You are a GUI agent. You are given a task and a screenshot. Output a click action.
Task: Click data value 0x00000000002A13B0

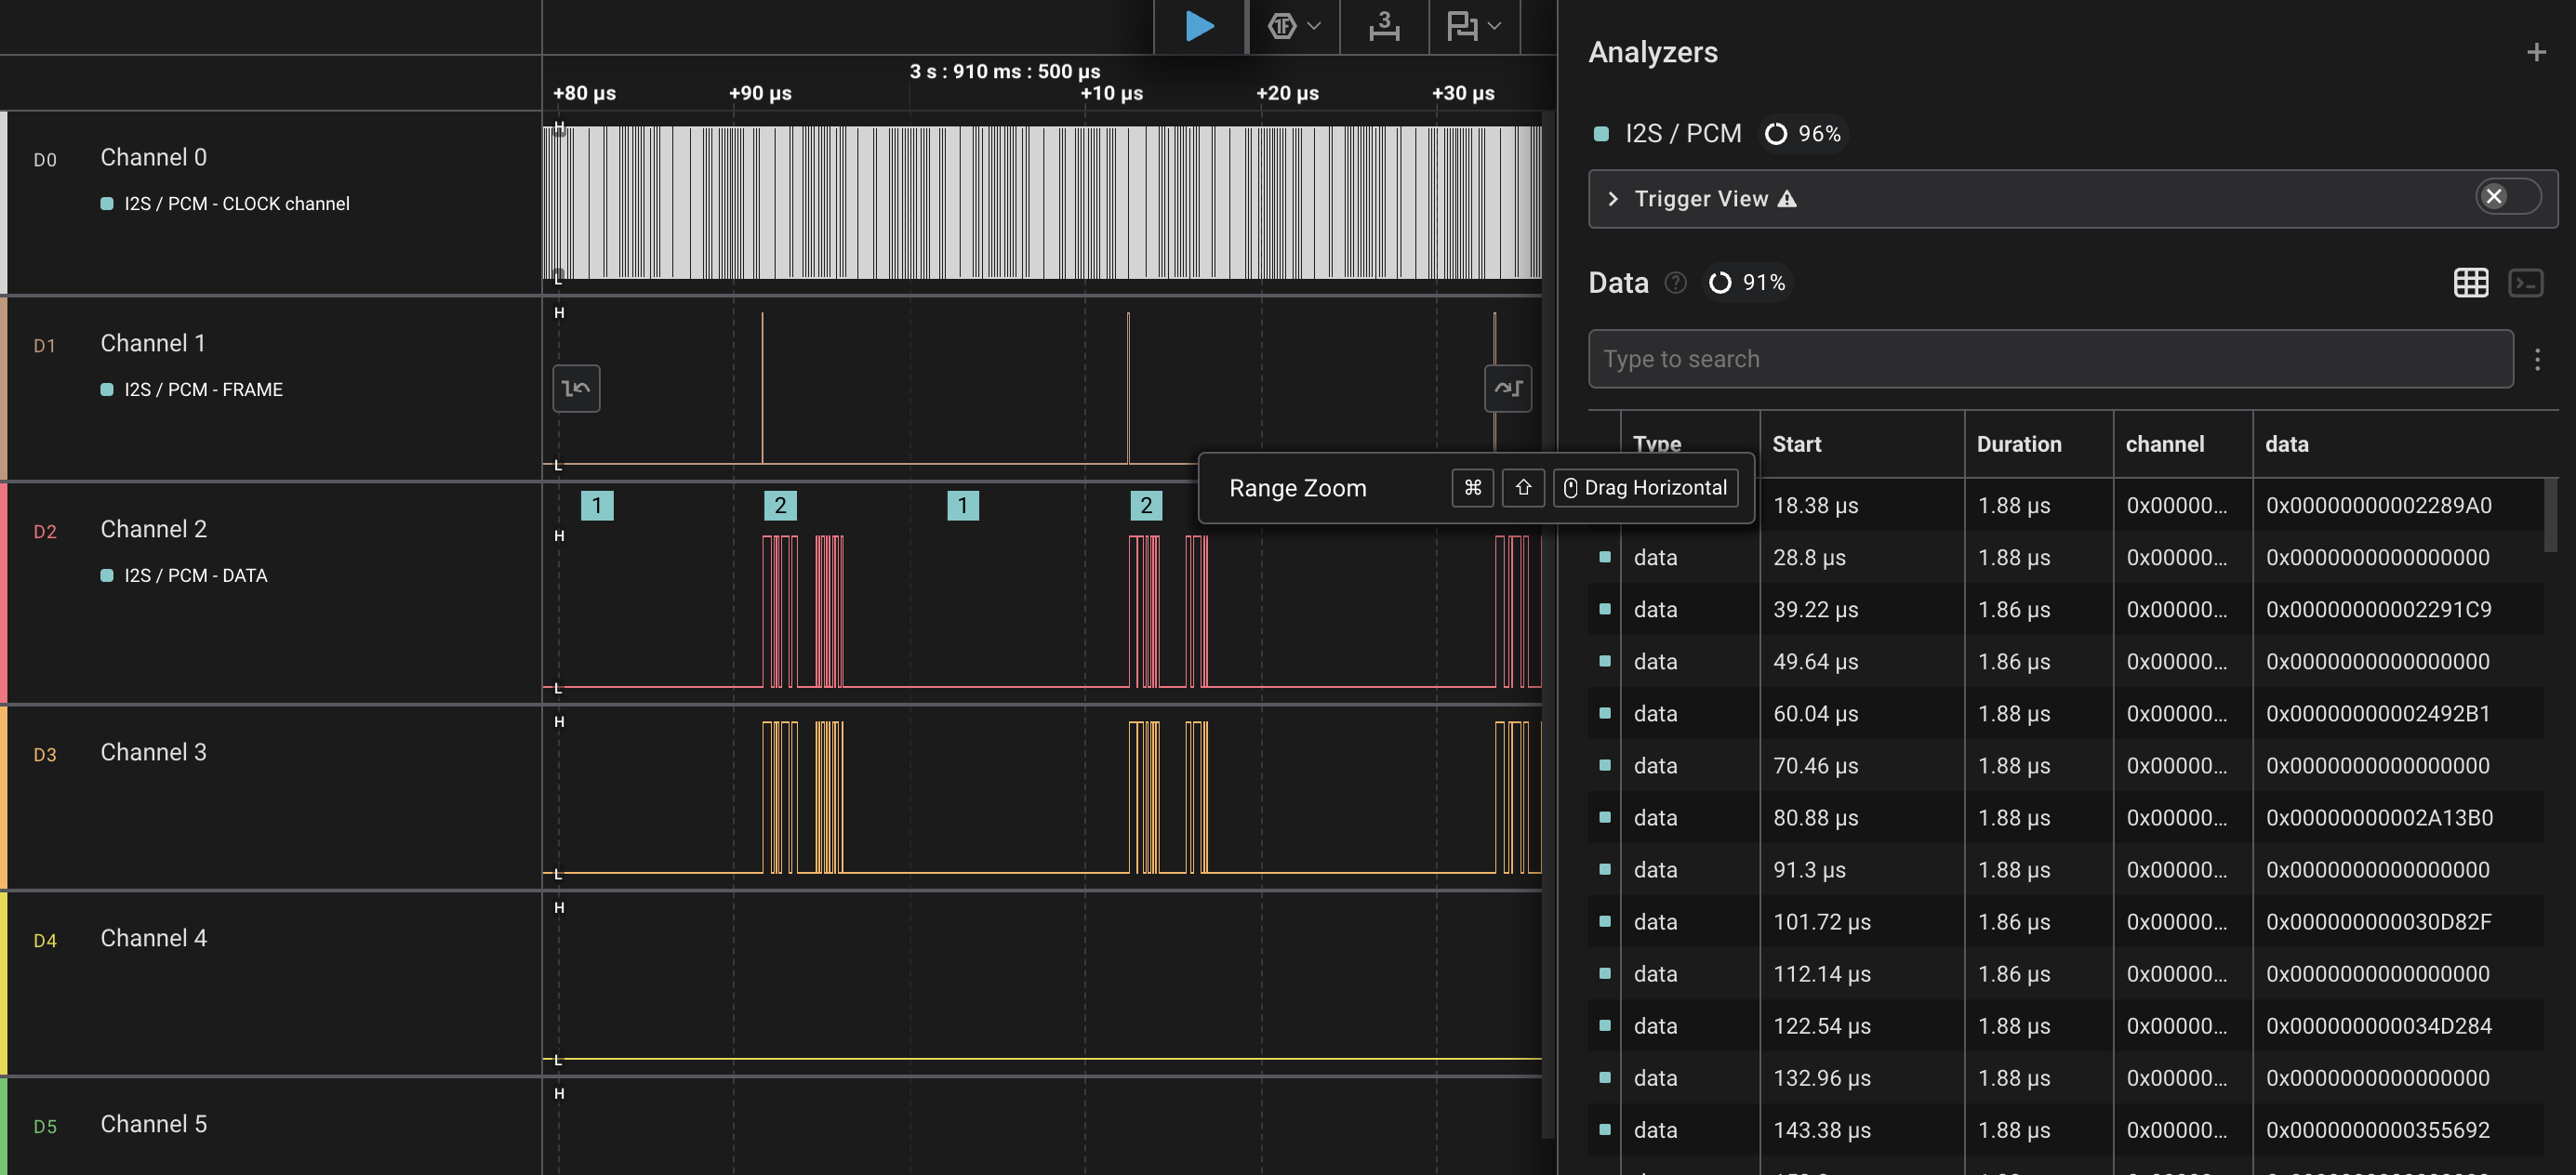pyautogui.click(x=2379, y=817)
